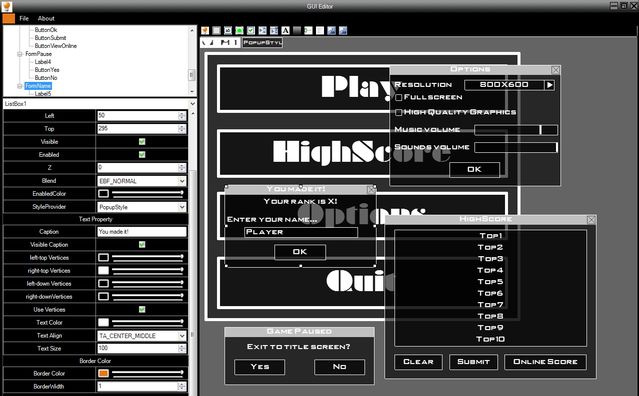Select the green circle radio widget tool
The width and height of the screenshot is (639, 396).
point(239,31)
